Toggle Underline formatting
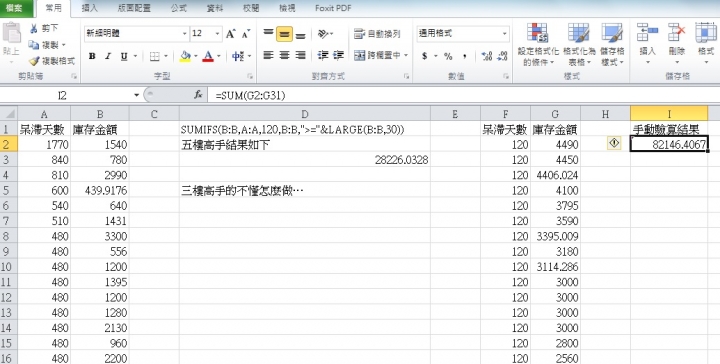 tap(124, 56)
